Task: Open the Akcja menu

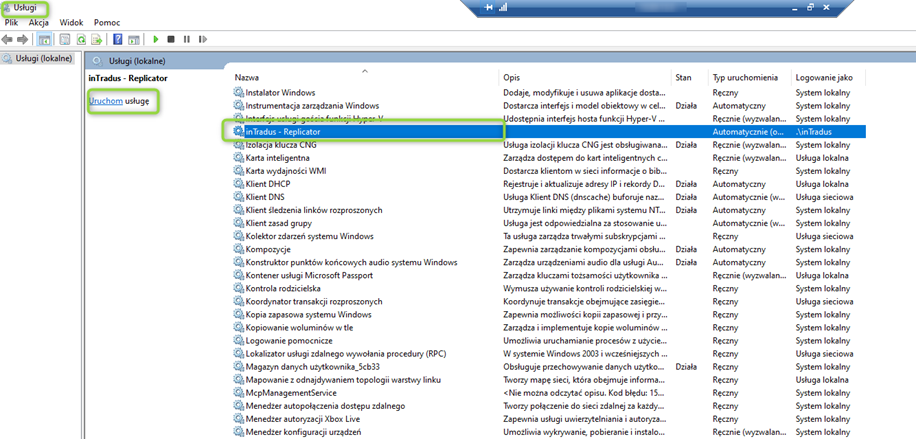Action: (x=39, y=22)
